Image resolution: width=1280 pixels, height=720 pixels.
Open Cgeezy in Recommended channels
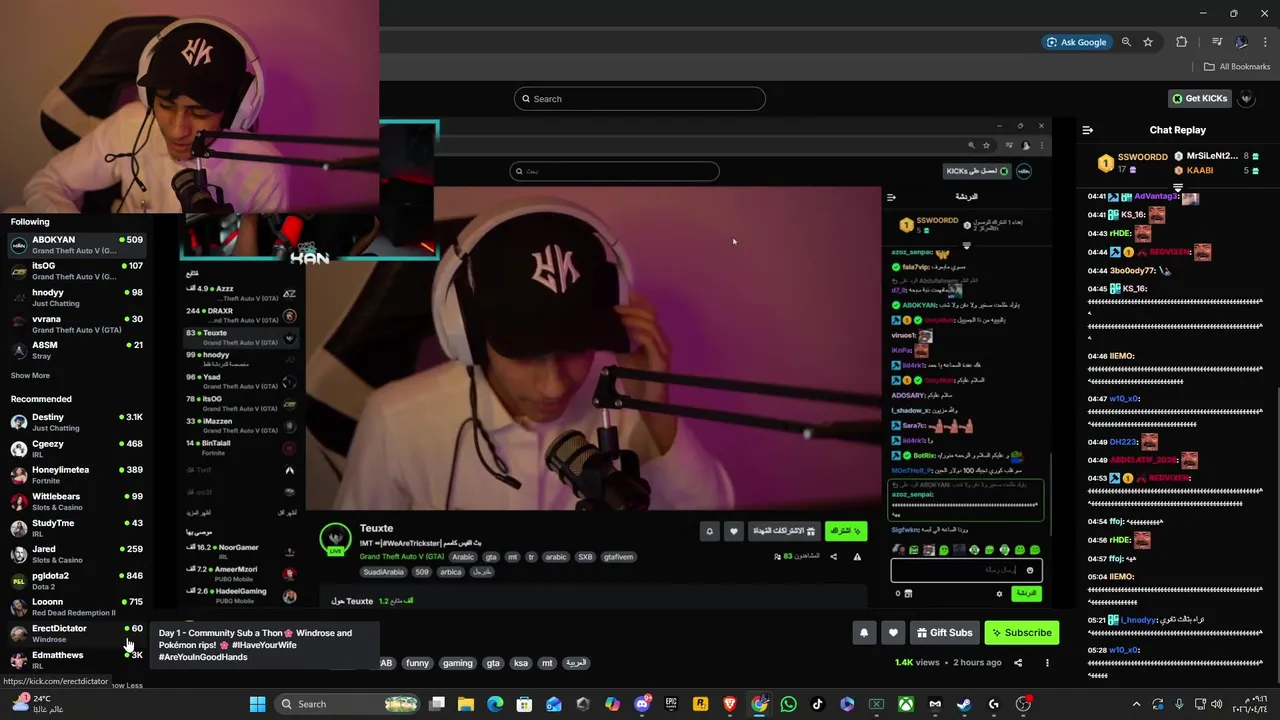click(x=77, y=448)
